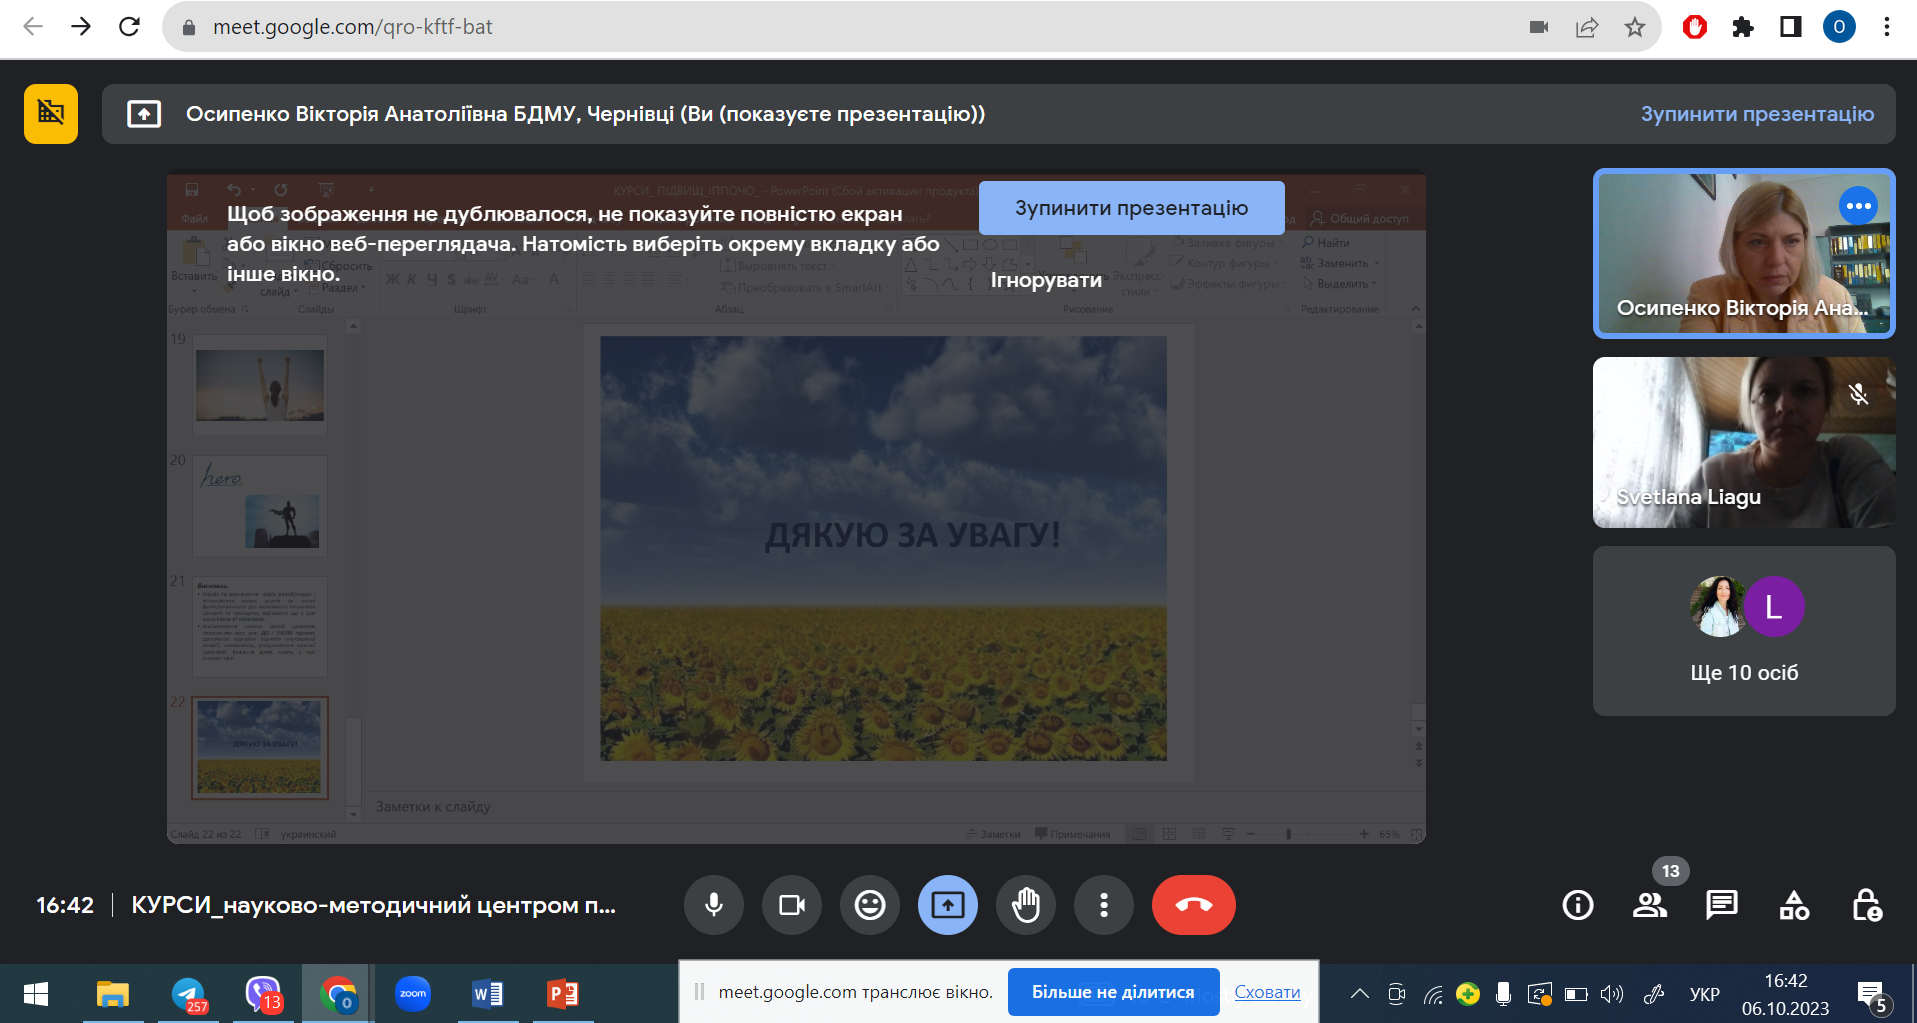Image resolution: width=1917 pixels, height=1023 pixels.
Task: Open clock showing 06.10.2023
Action: 1786,994
